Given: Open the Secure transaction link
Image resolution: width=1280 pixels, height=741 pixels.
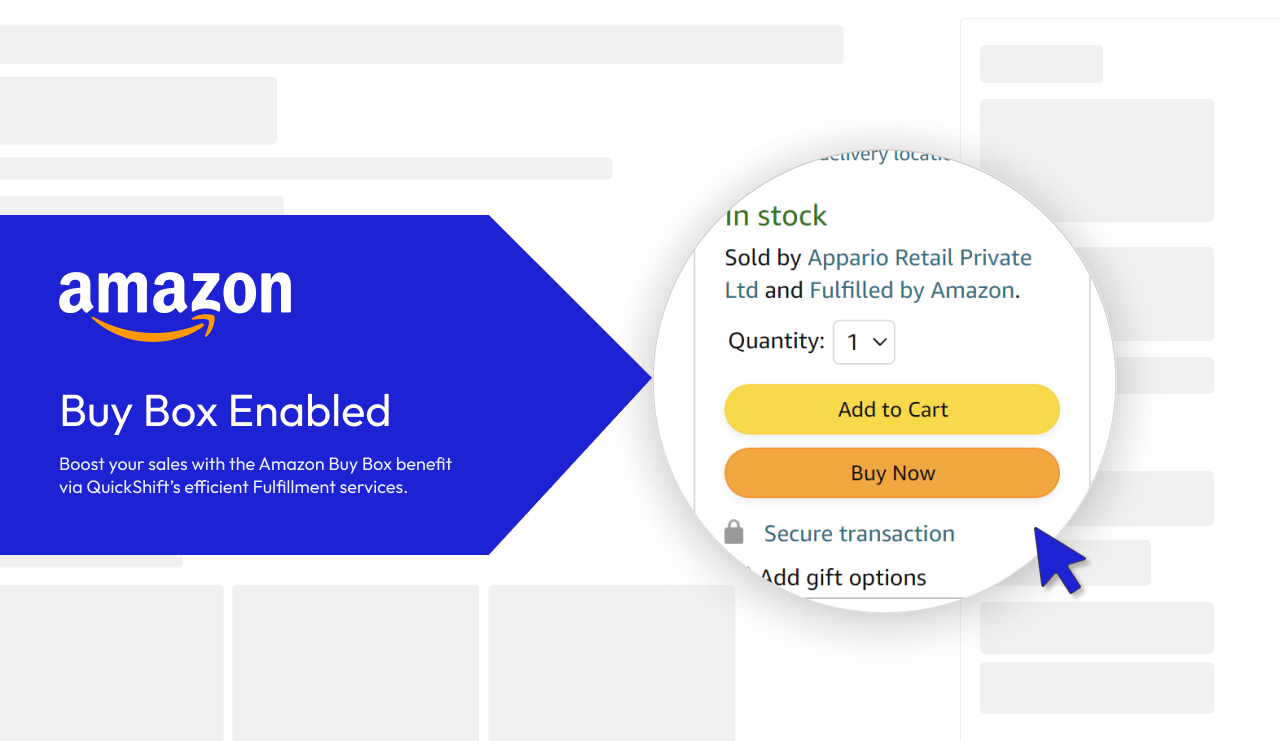Looking at the screenshot, I should click(x=859, y=533).
